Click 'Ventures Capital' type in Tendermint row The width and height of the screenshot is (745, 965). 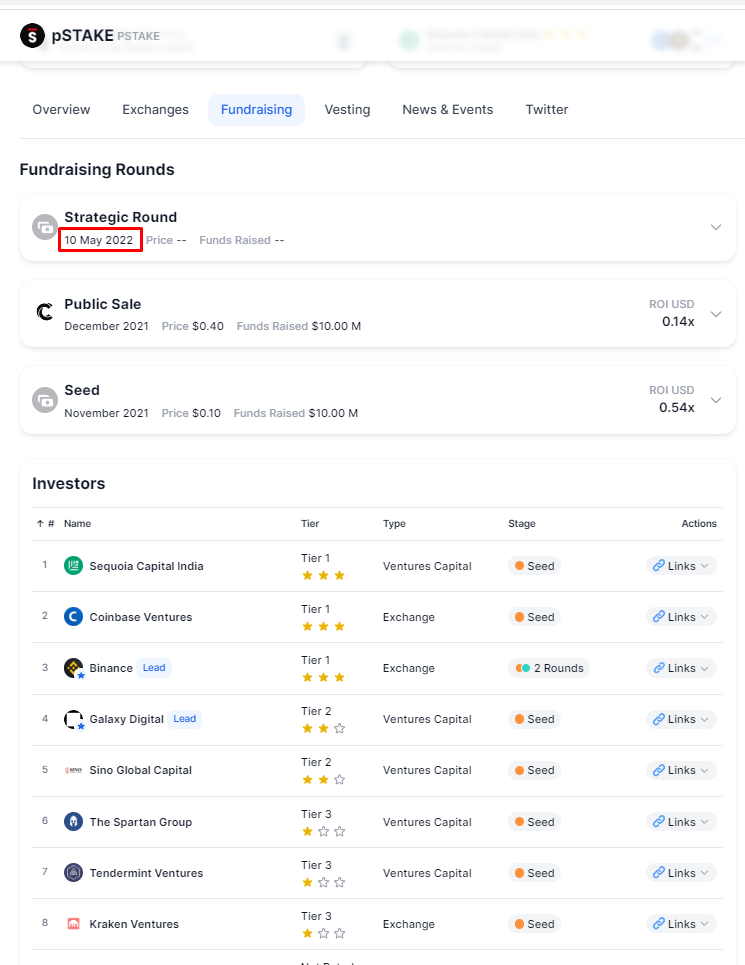click(x=427, y=873)
